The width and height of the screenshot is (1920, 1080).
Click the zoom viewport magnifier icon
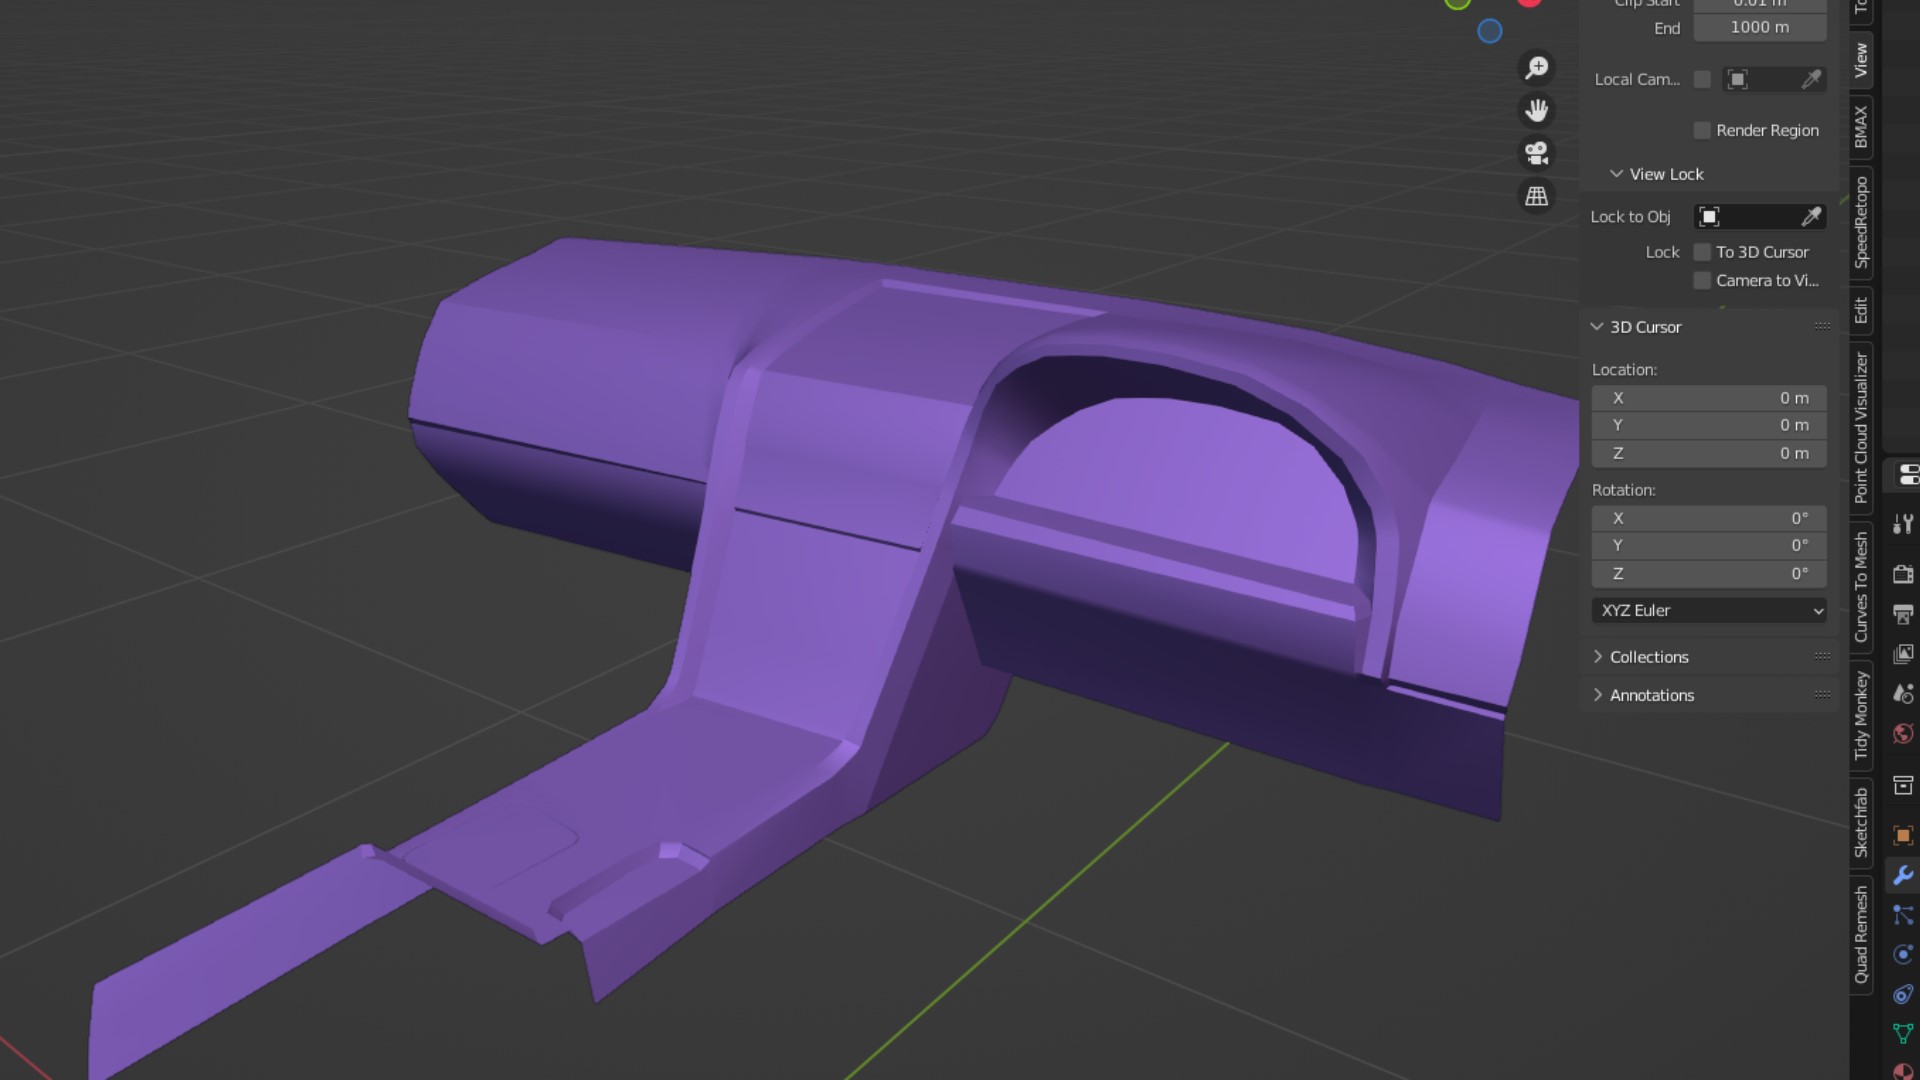[x=1536, y=68]
